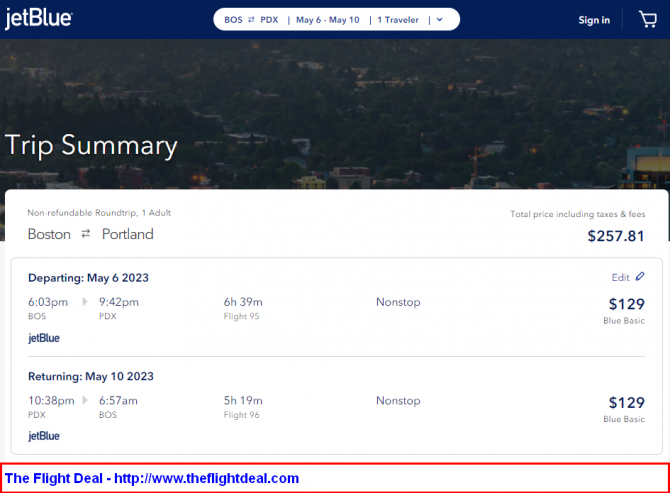
Task: Click Flight 96 label
Action: coord(241,415)
